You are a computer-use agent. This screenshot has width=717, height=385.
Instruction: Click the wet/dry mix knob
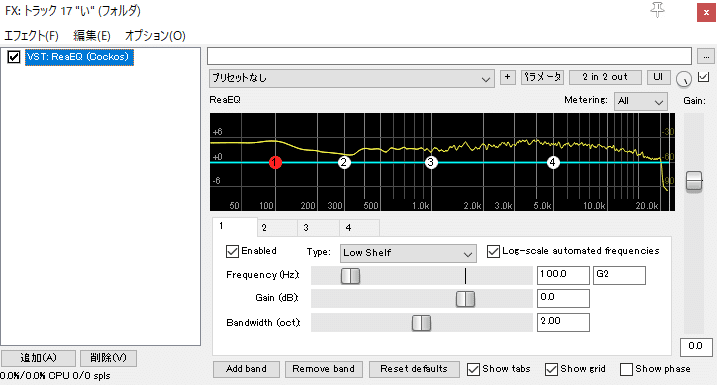pos(684,79)
